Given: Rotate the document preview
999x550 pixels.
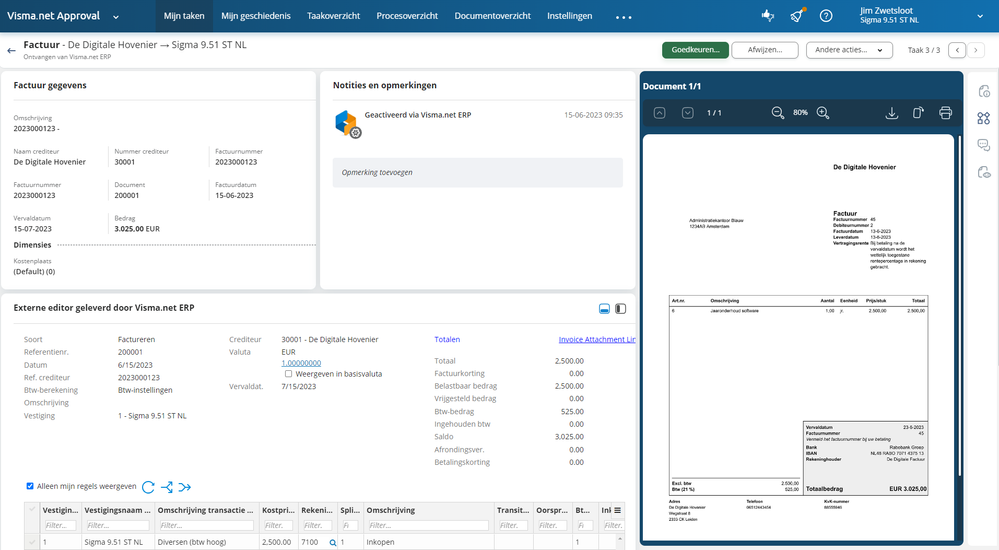Looking at the screenshot, I should click(918, 113).
